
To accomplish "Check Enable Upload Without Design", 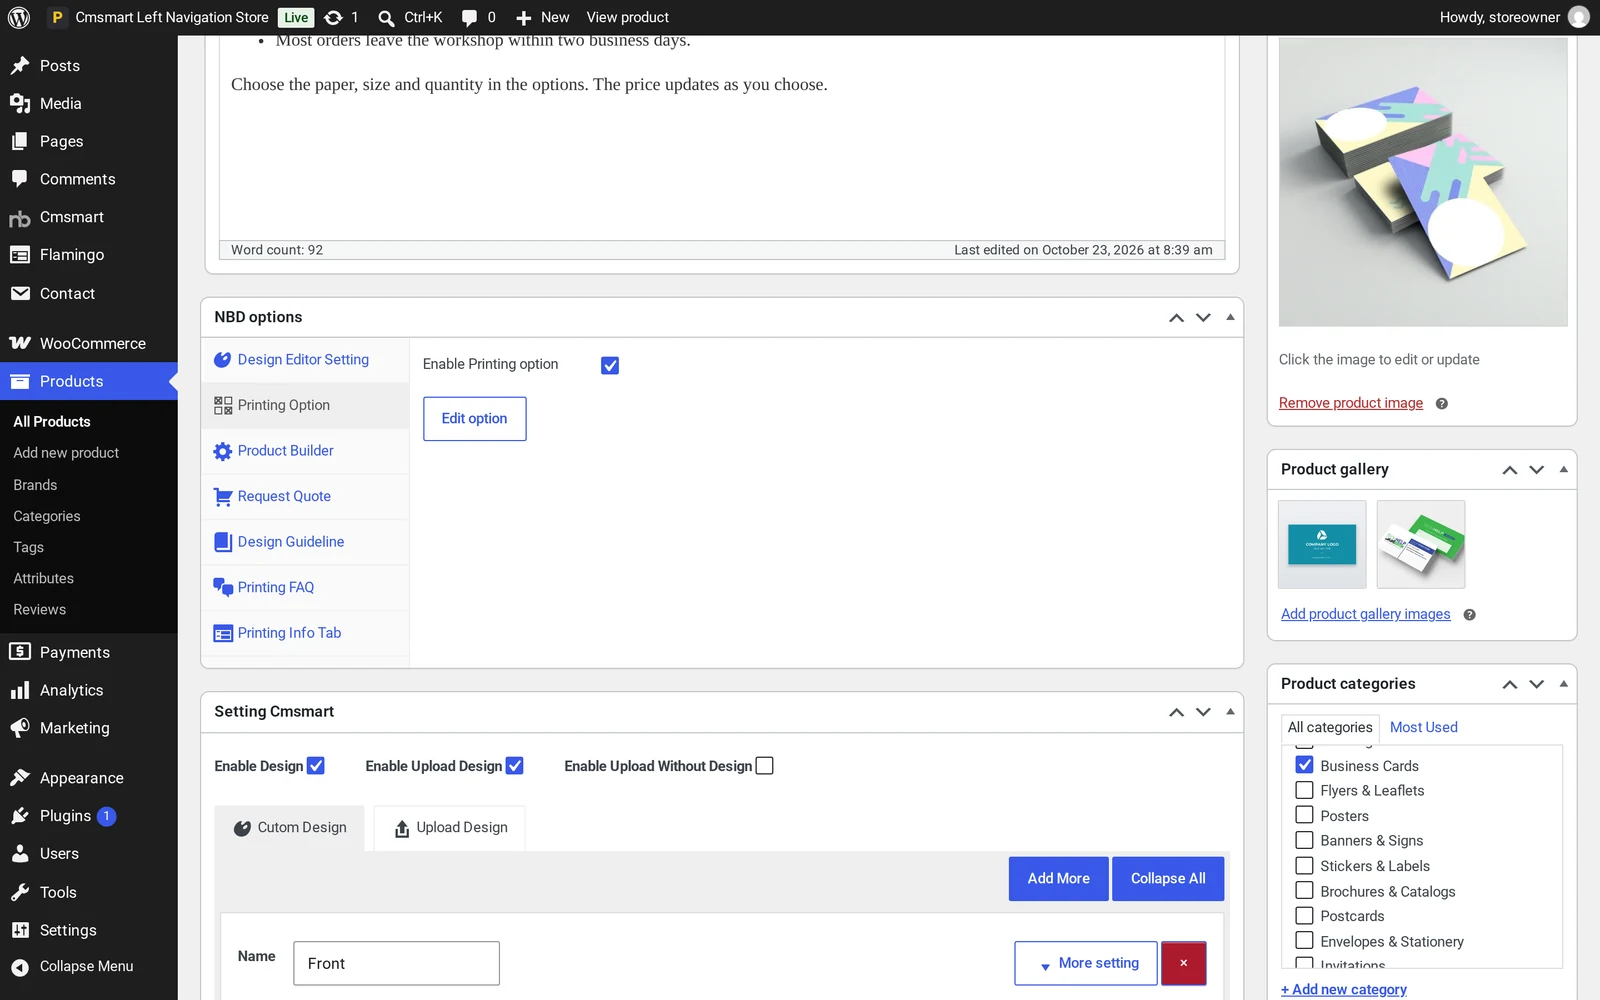I will click(x=765, y=766).
